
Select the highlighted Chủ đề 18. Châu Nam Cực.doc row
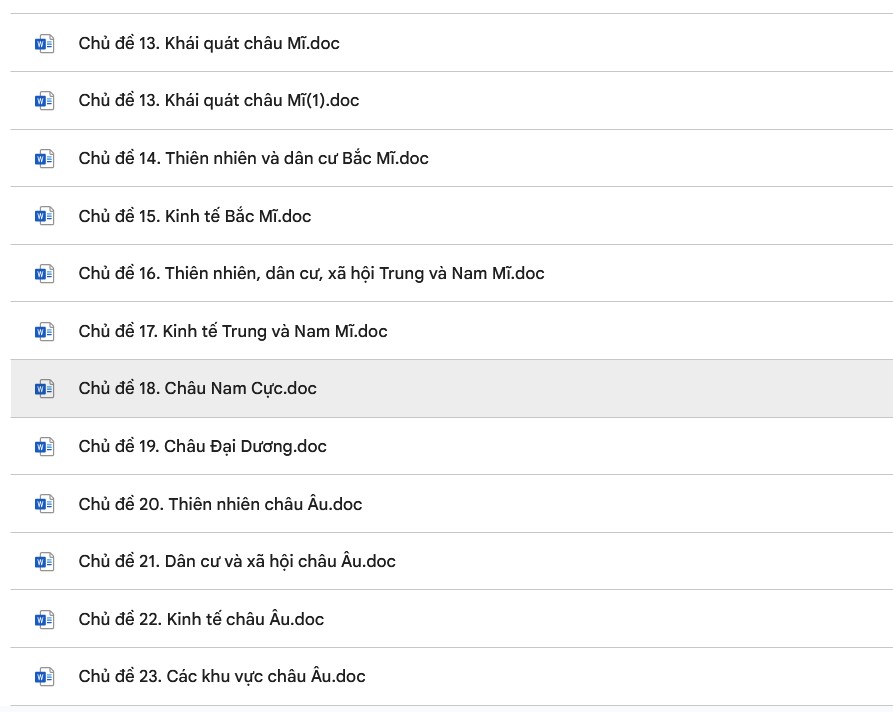(452, 388)
